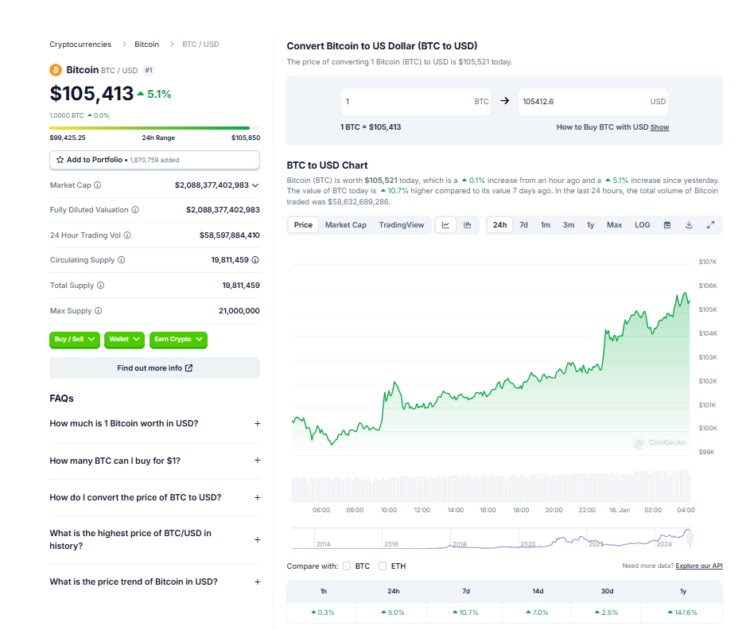Click the arrow between BTC and USD fields
The height and width of the screenshot is (630, 750).
tap(505, 101)
